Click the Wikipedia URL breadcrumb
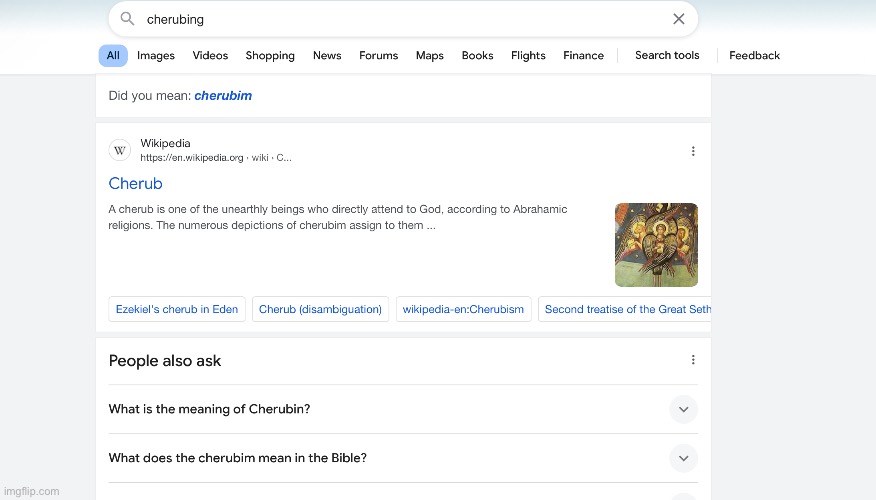 point(216,158)
